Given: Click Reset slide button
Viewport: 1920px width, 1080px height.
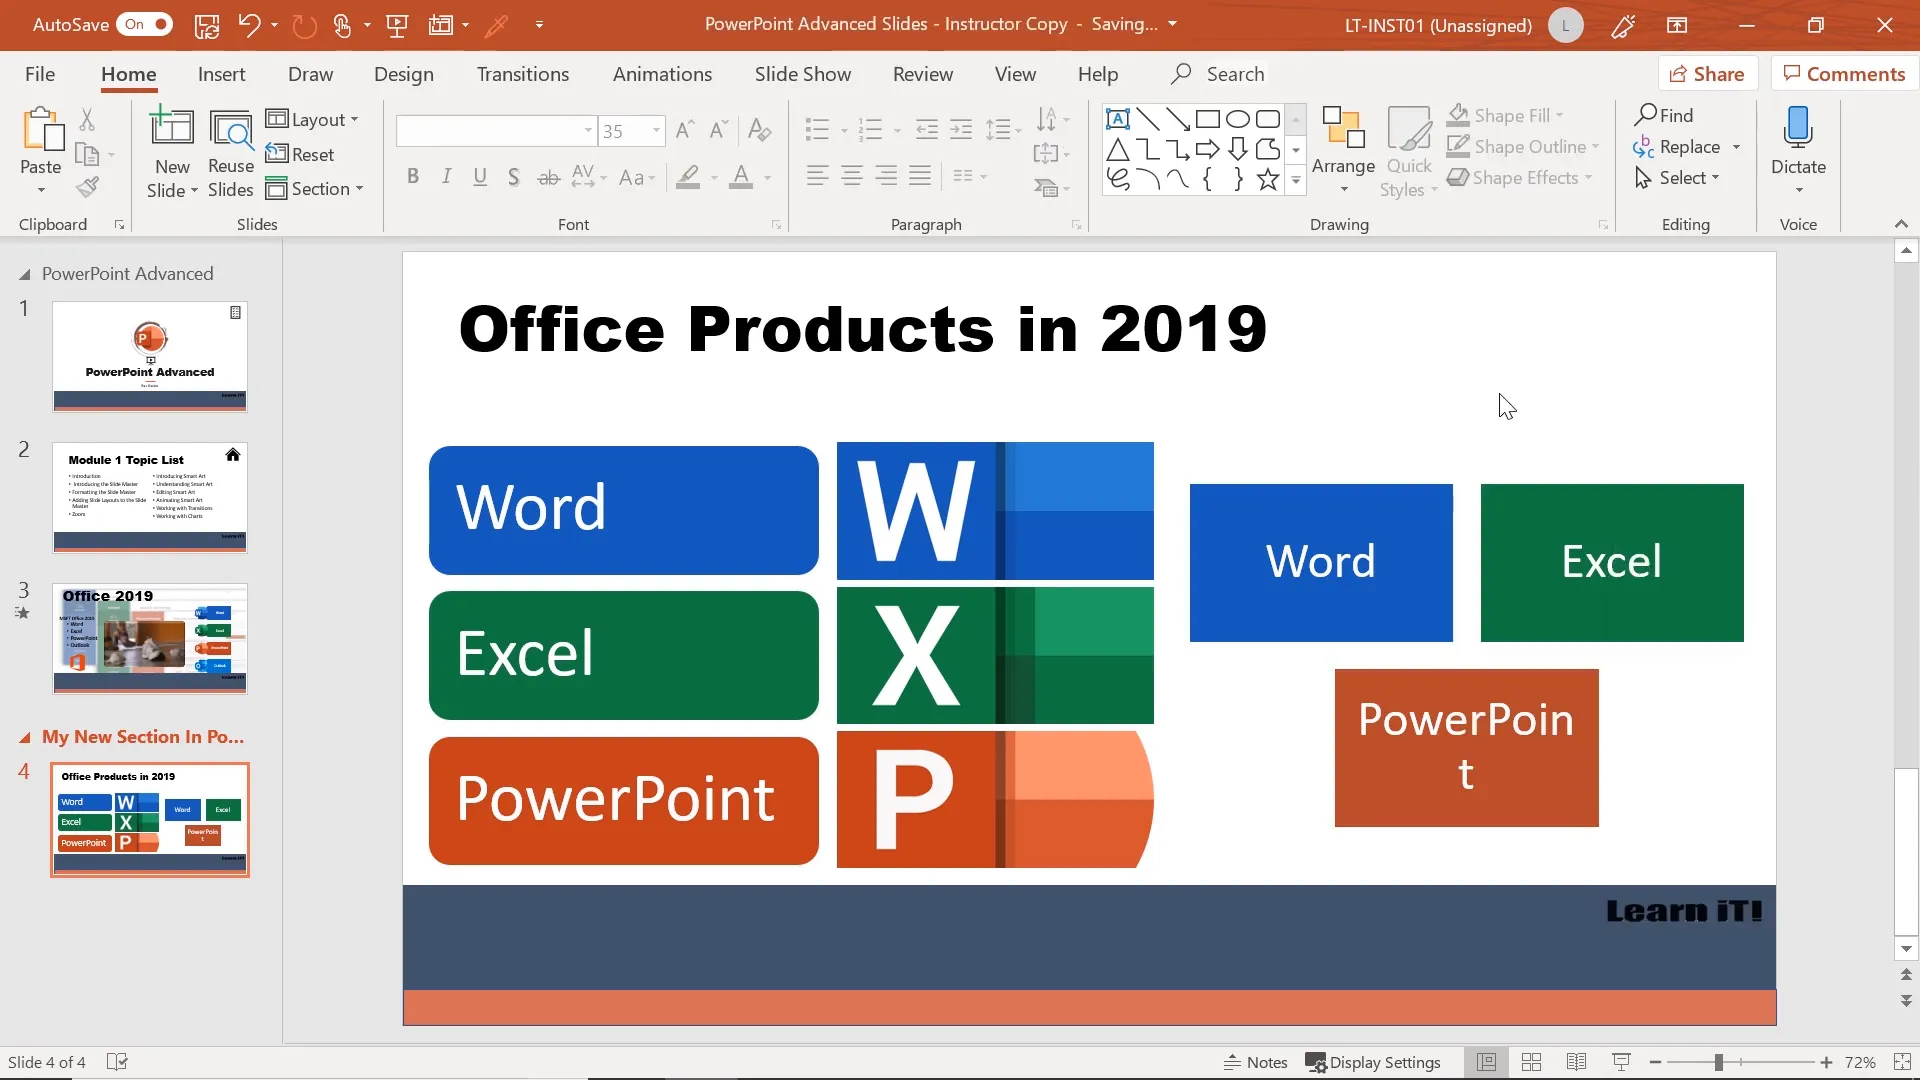Looking at the screenshot, I should pyautogui.click(x=300, y=154).
